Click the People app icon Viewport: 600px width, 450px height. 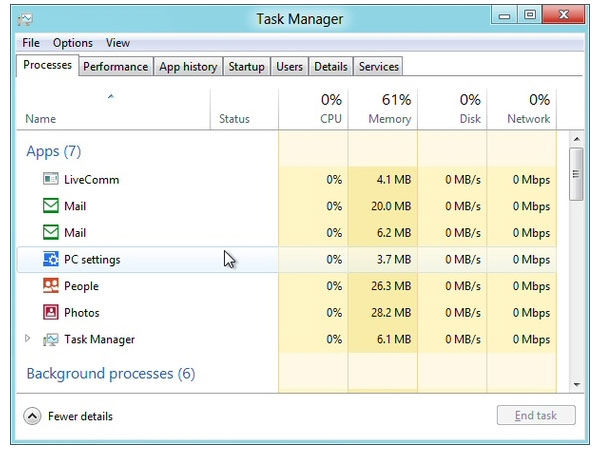tap(51, 285)
